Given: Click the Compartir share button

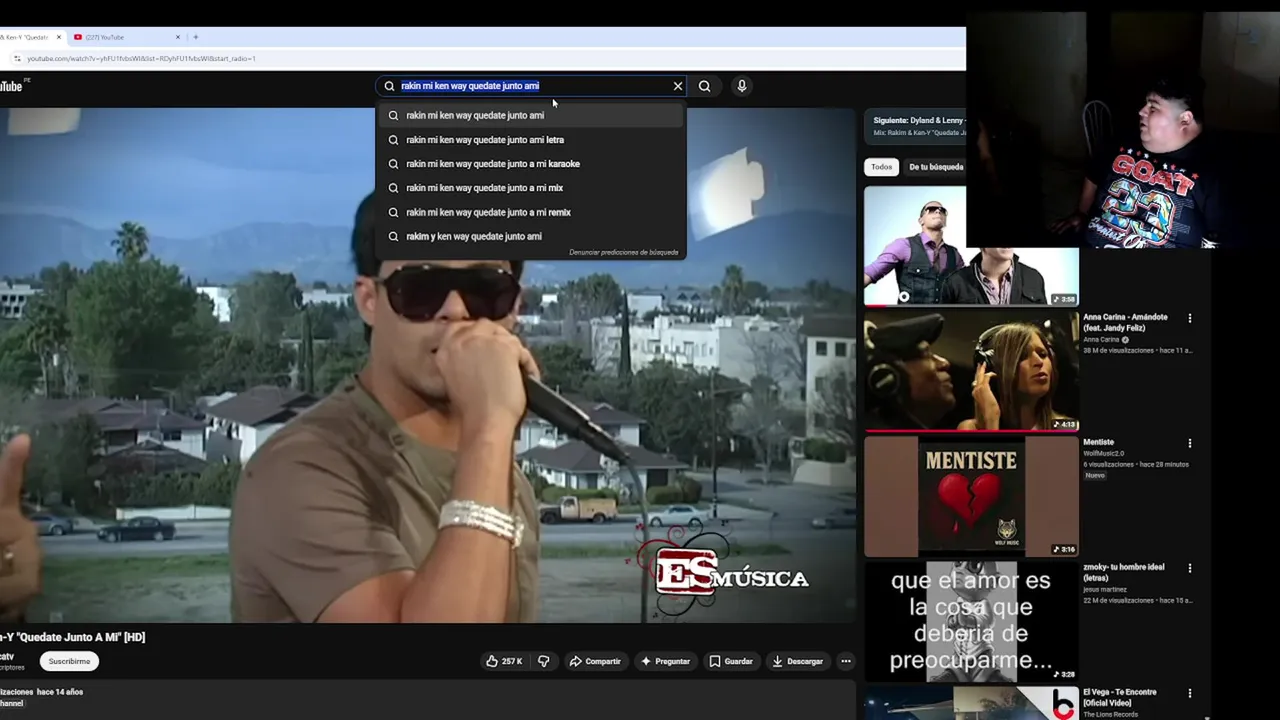Looking at the screenshot, I should [x=595, y=661].
